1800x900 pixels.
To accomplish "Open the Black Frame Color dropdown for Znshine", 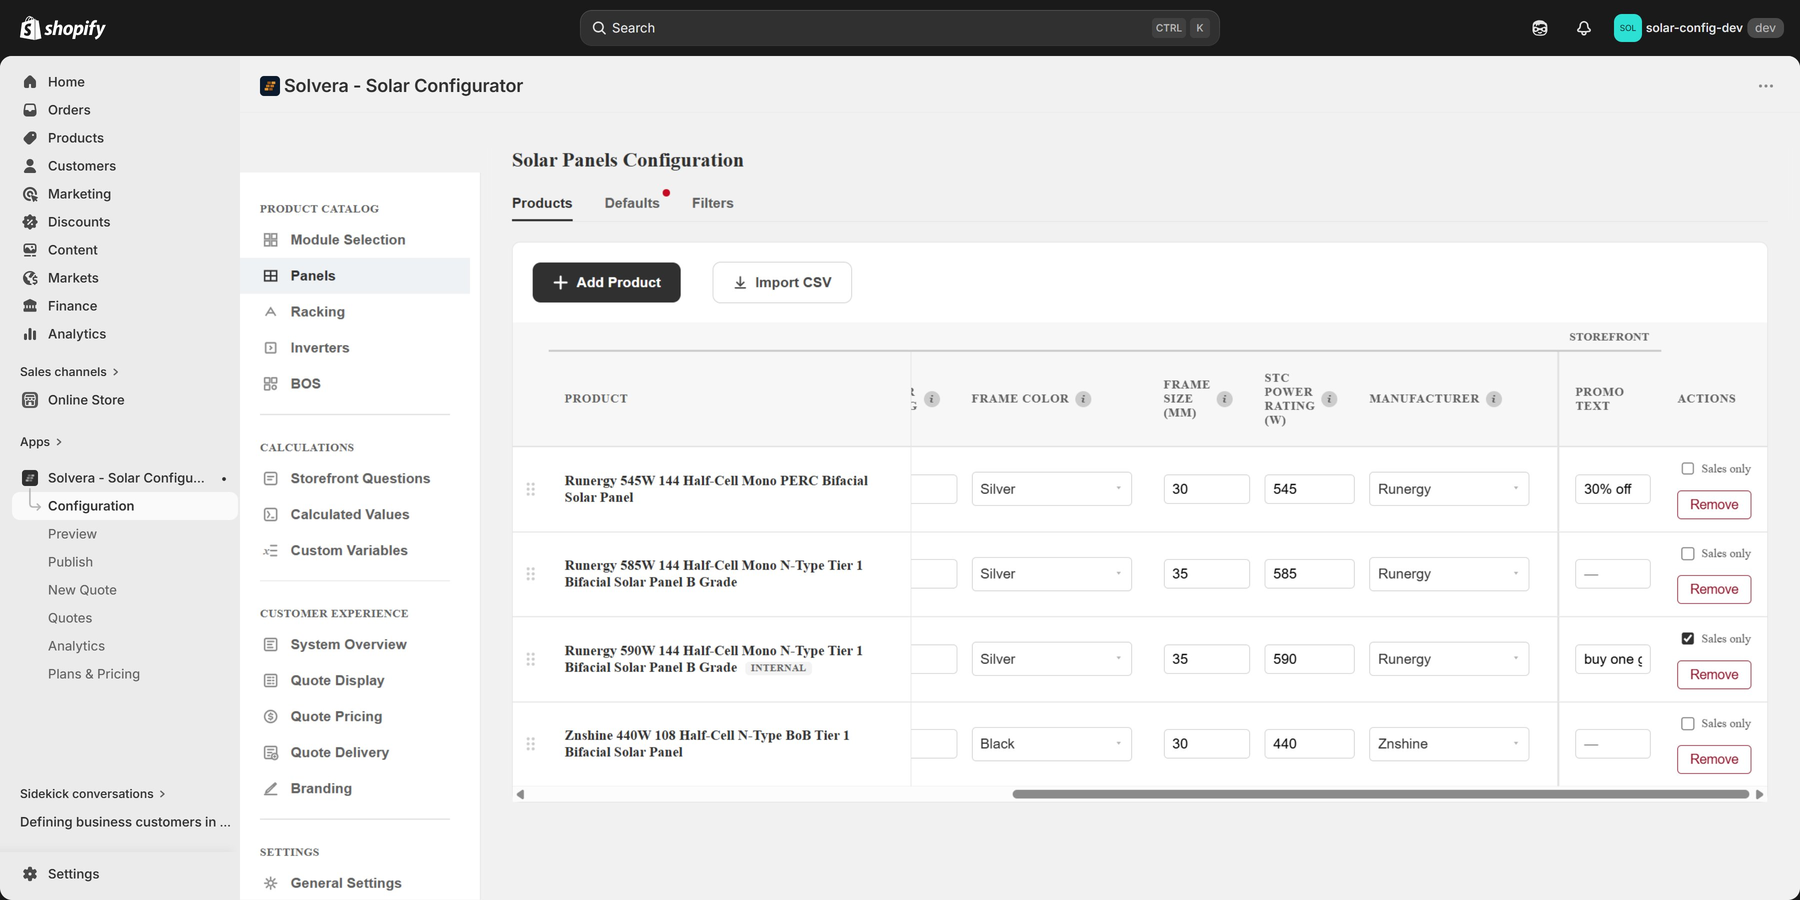I will click(x=1051, y=744).
